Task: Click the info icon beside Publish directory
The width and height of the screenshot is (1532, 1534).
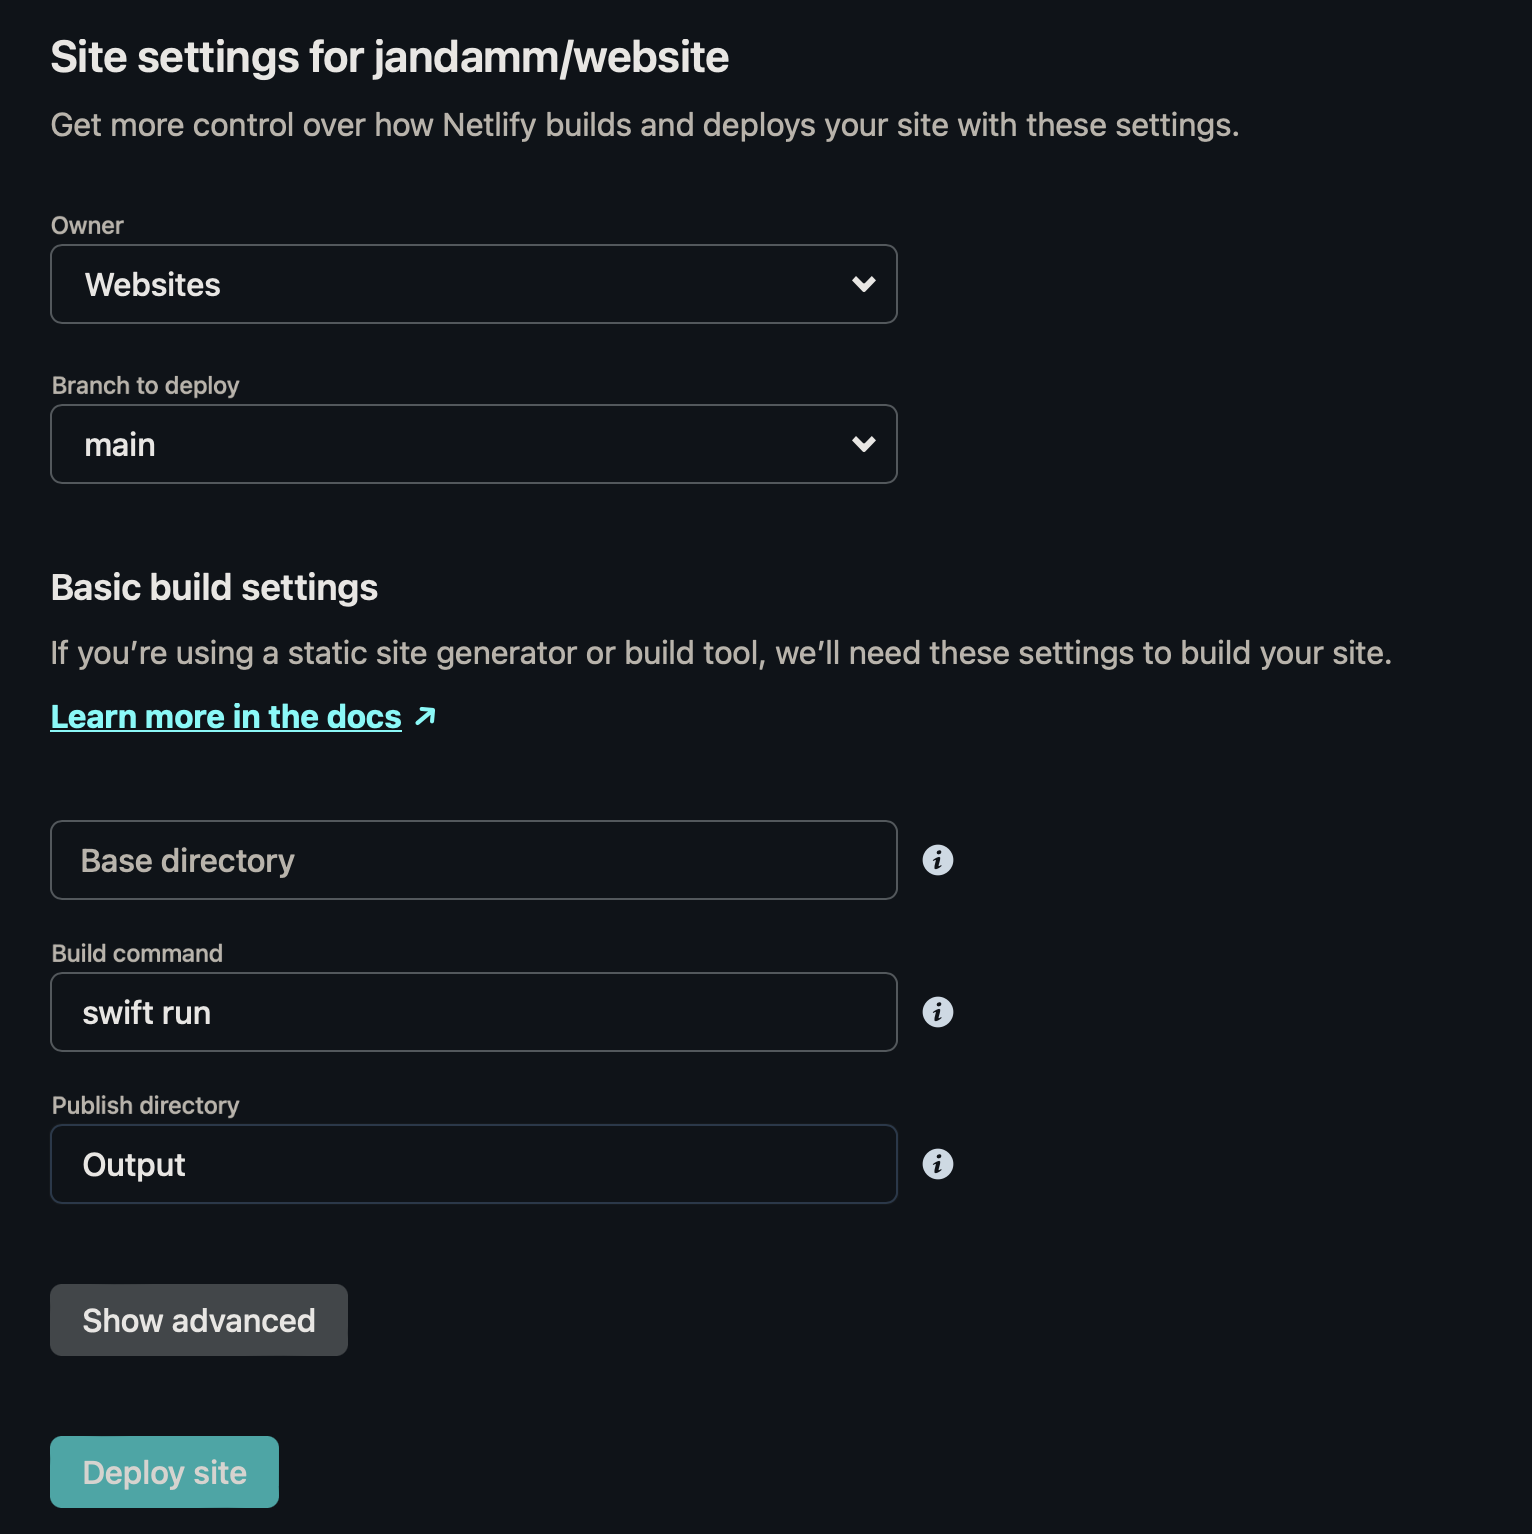Action: 938,1163
